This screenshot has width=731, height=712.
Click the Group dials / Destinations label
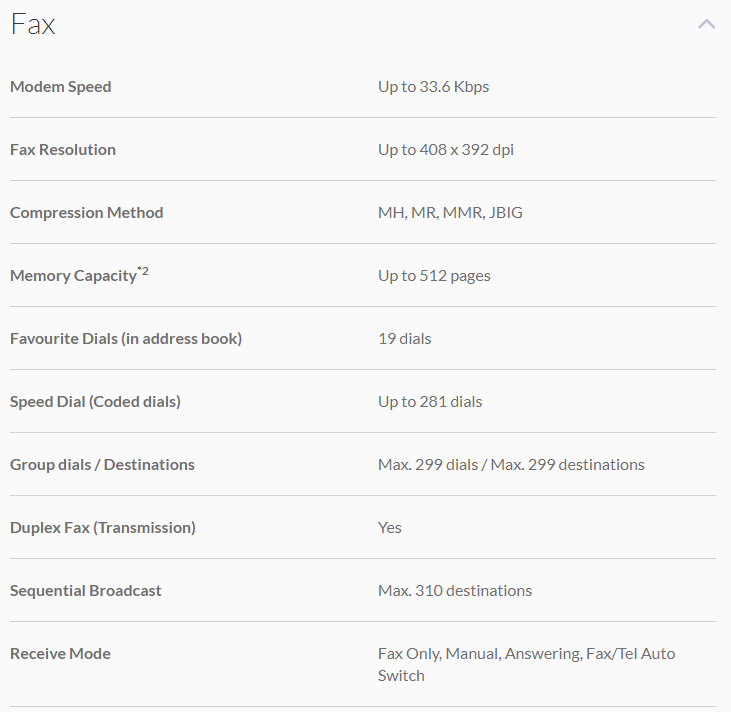click(102, 465)
